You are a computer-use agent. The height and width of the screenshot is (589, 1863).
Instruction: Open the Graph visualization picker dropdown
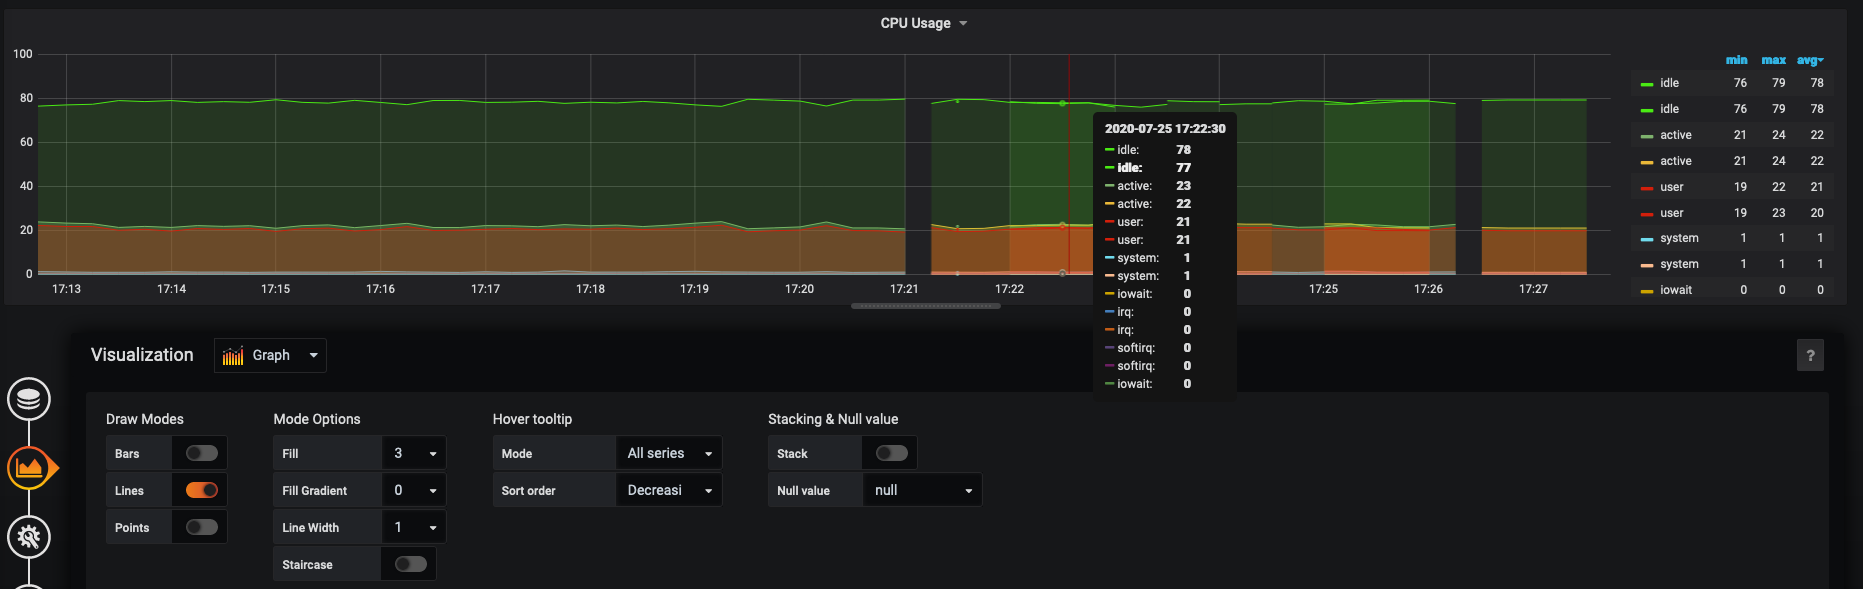tap(270, 355)
